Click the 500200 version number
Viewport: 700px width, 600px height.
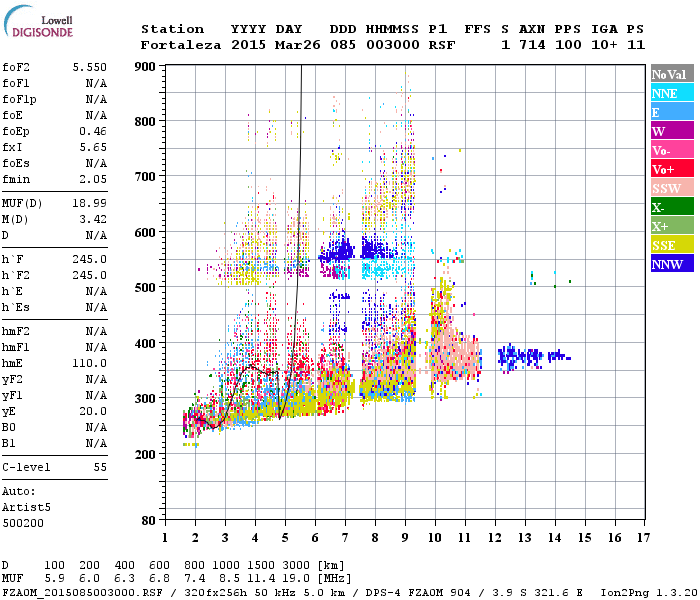[23, 523]
